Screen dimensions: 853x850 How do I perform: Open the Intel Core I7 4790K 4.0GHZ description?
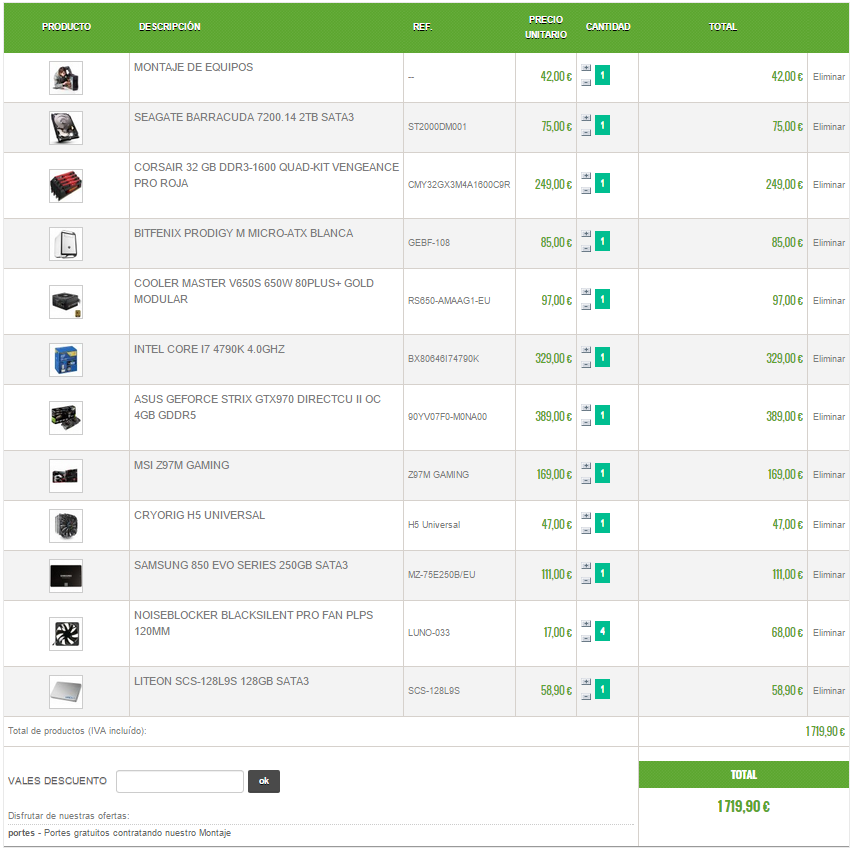click(209, 349)
